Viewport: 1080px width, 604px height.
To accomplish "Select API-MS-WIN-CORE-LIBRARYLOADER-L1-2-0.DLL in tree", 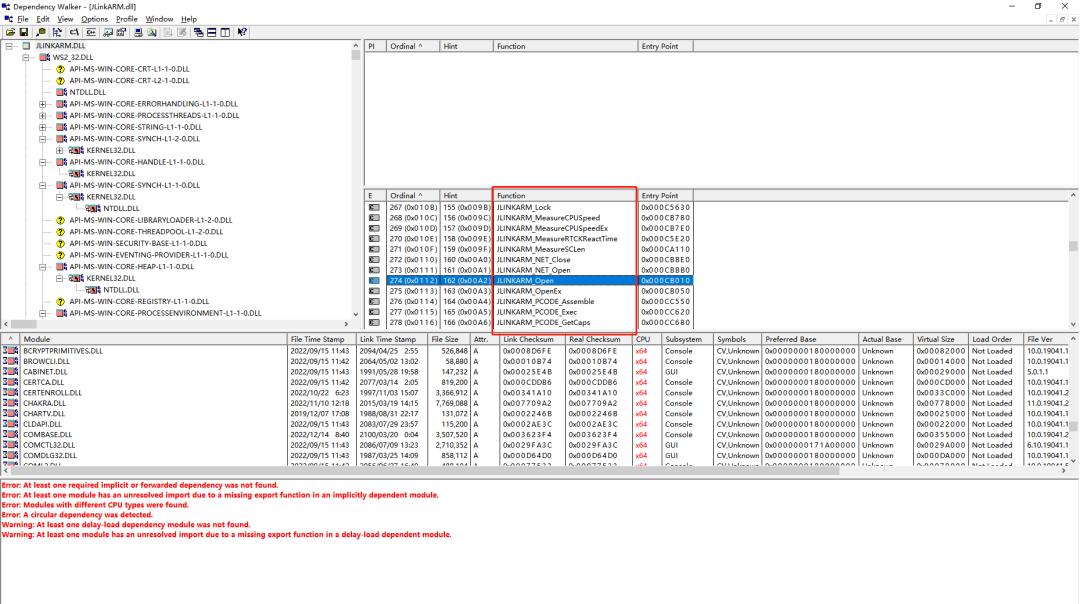I will click(151, 220).
